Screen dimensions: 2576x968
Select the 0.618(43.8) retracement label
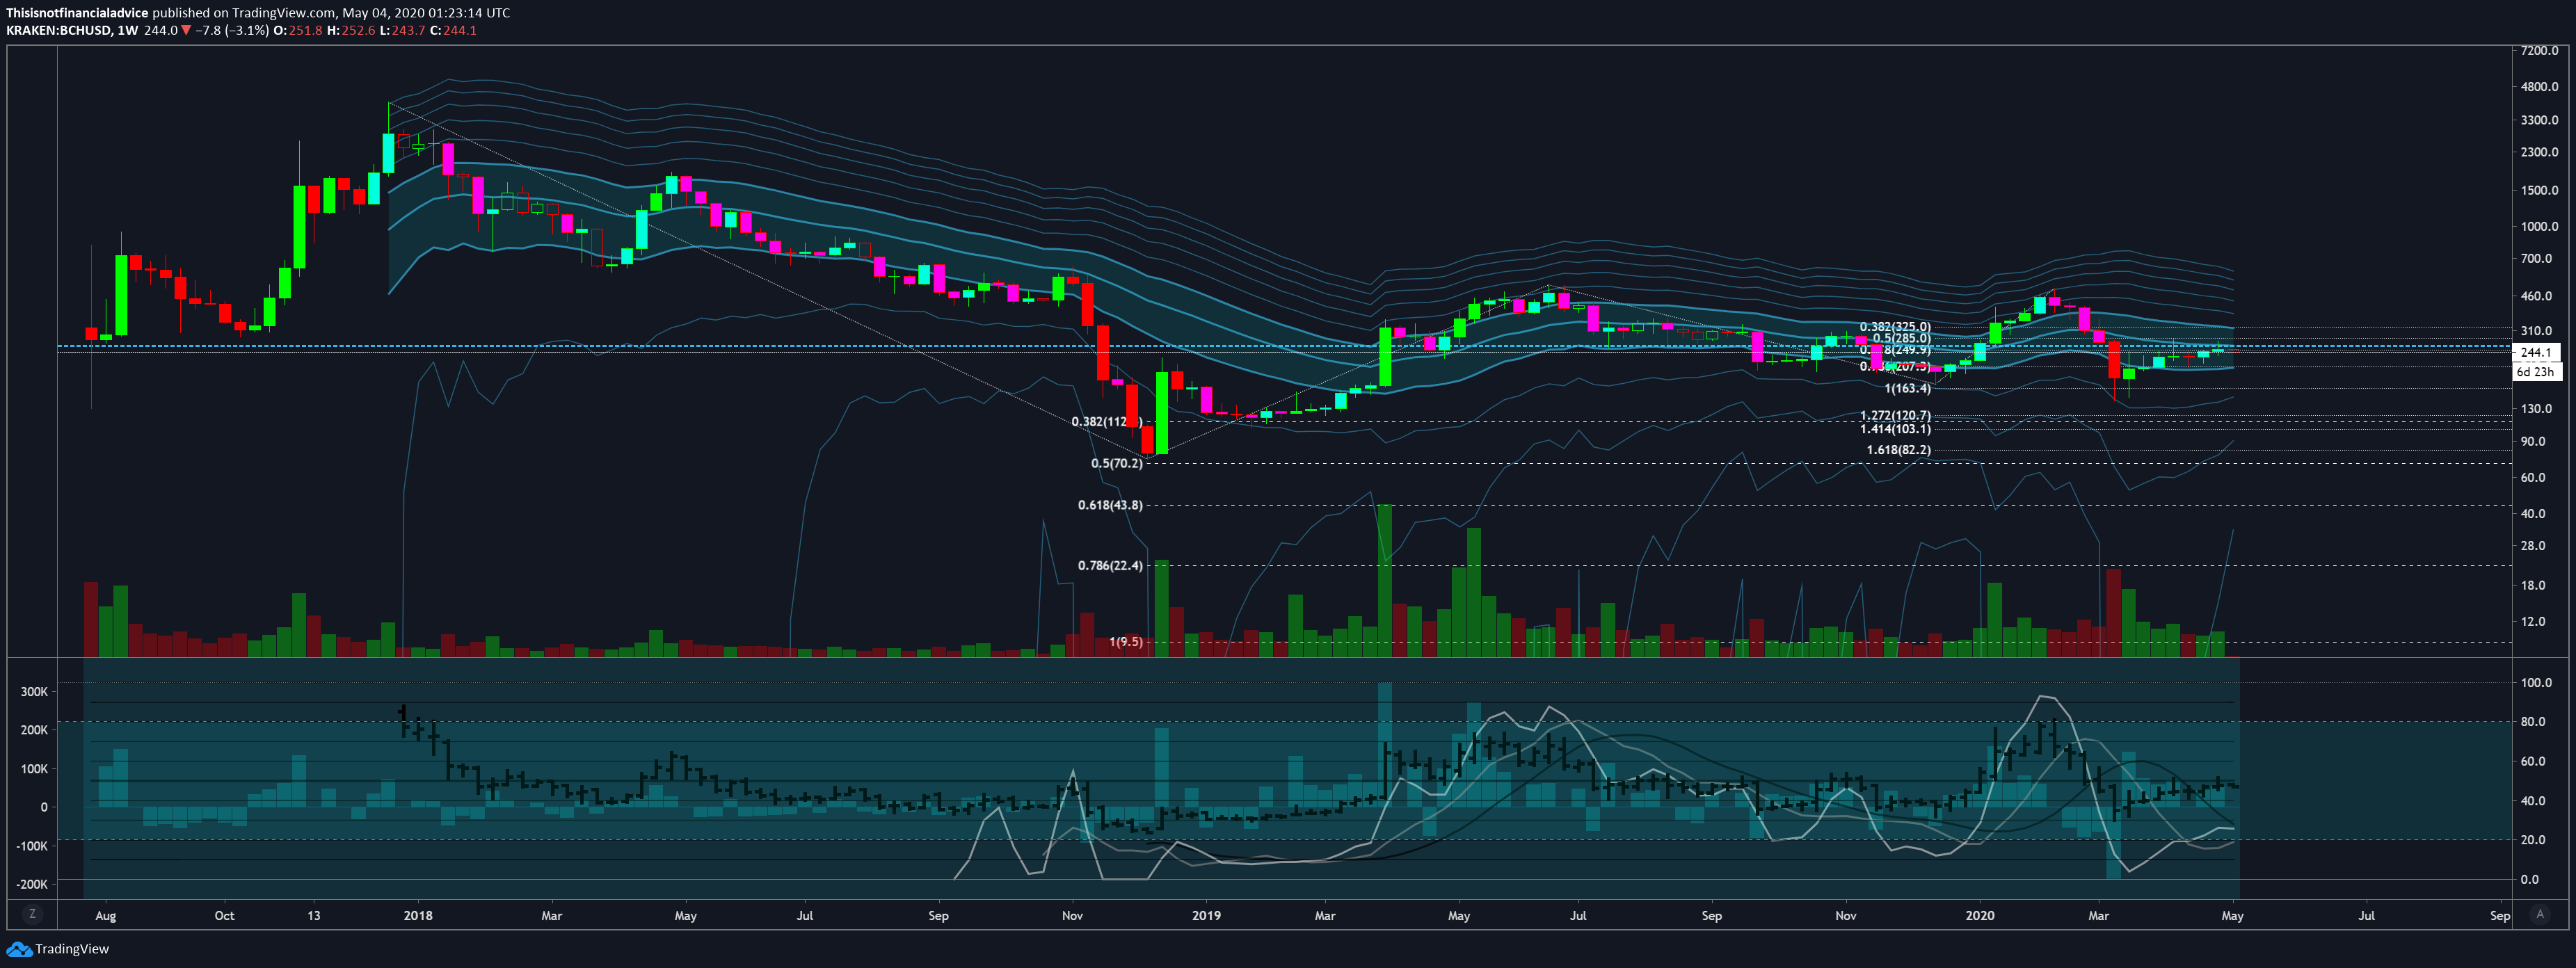(x=1110, y=505)
